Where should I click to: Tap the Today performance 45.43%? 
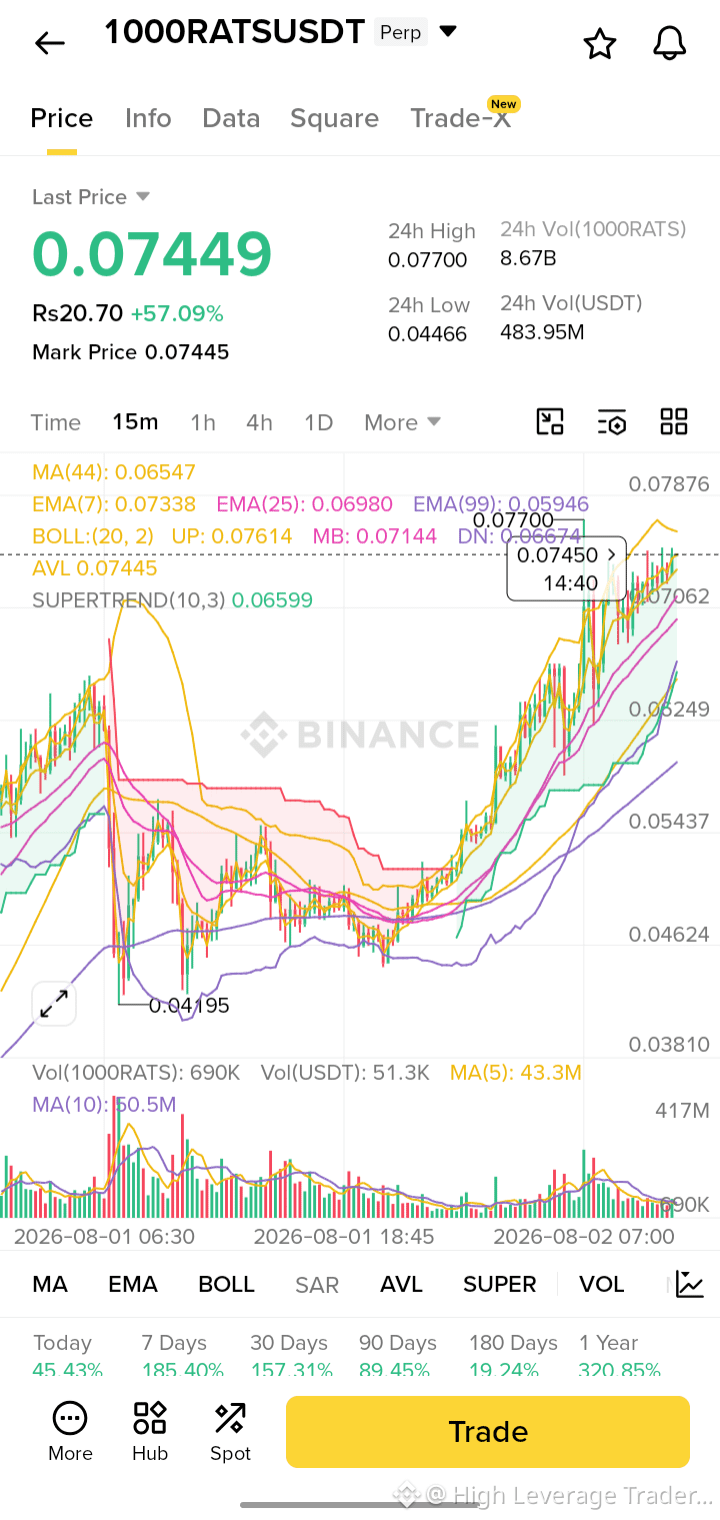coord(67,1371)
